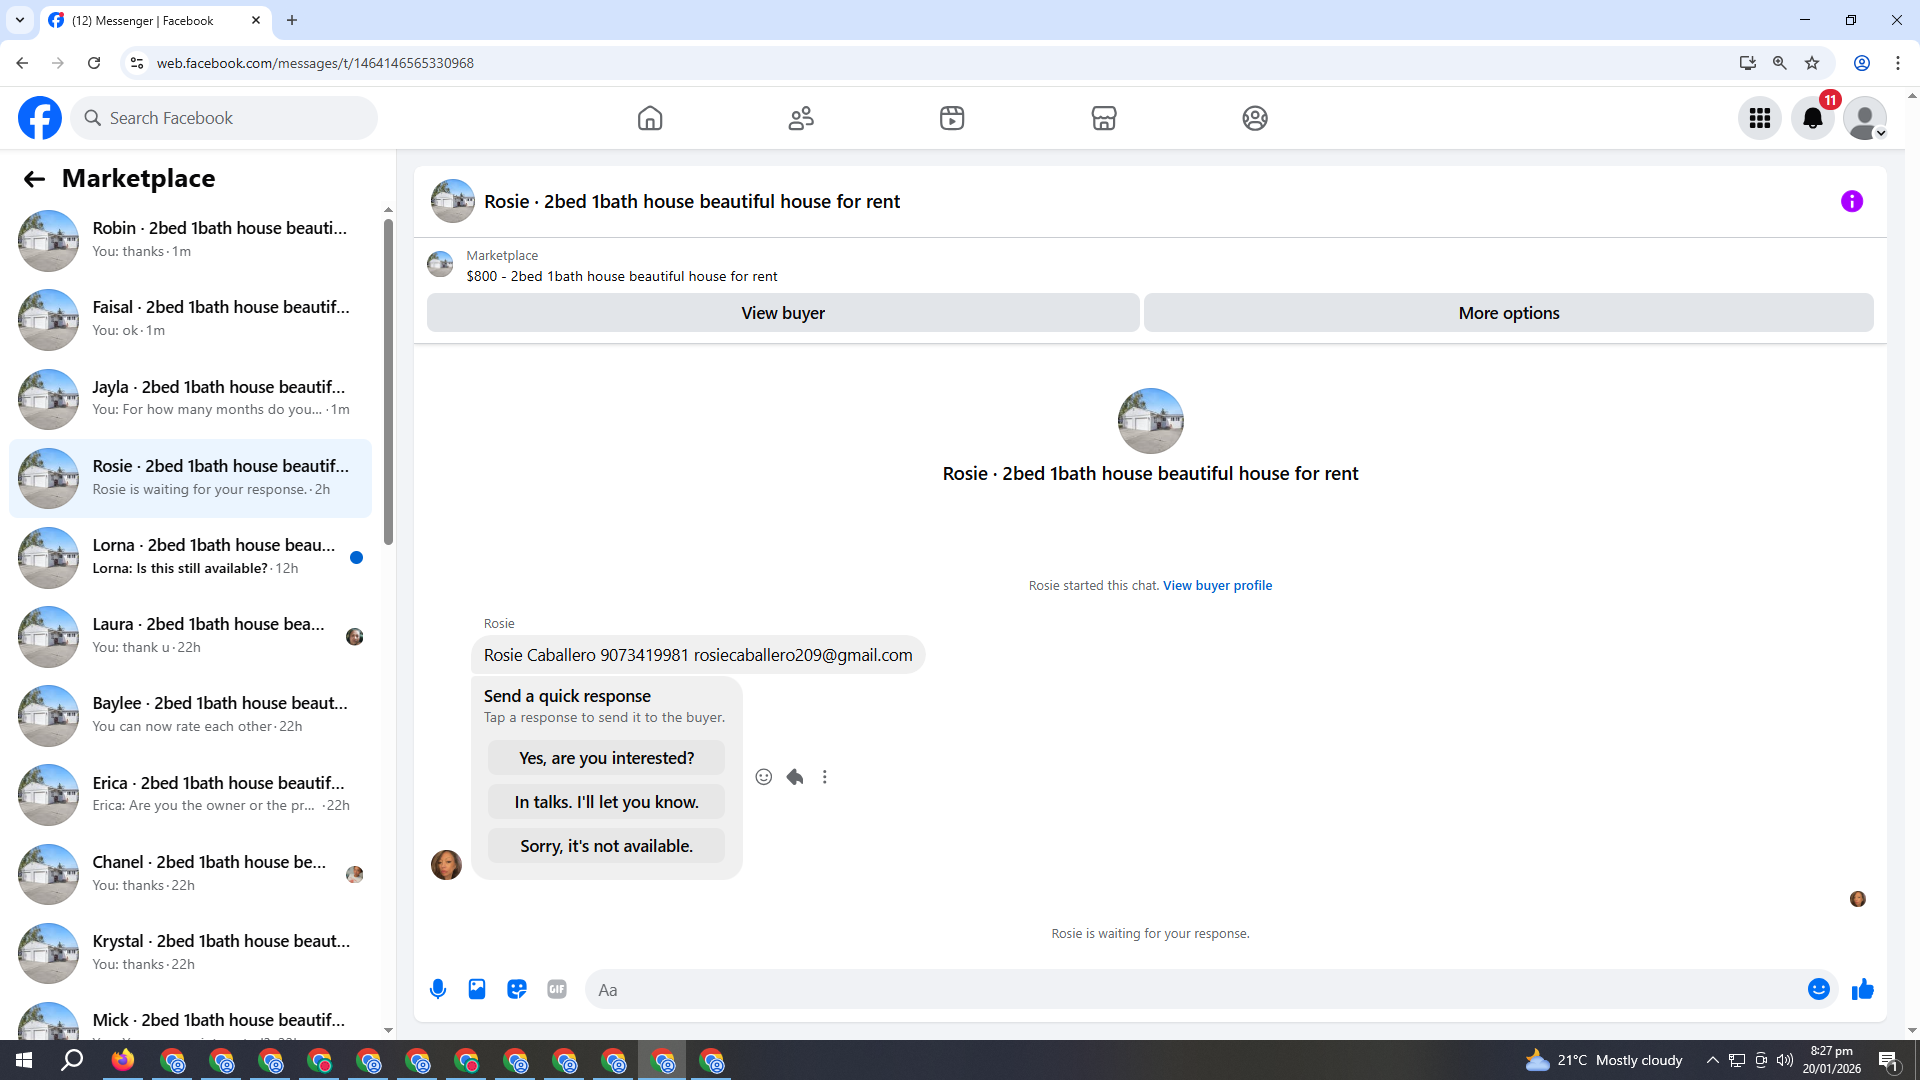
Task: Click the large house listing photo
Action: tap(1150, 421)
